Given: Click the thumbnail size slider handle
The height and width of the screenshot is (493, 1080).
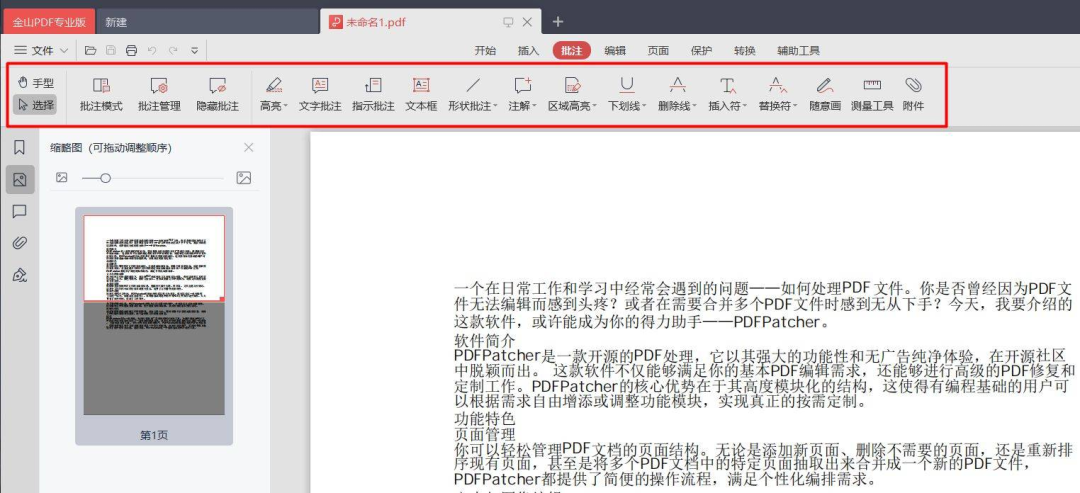Looking at the screenshot, I should tap(105, 178).
